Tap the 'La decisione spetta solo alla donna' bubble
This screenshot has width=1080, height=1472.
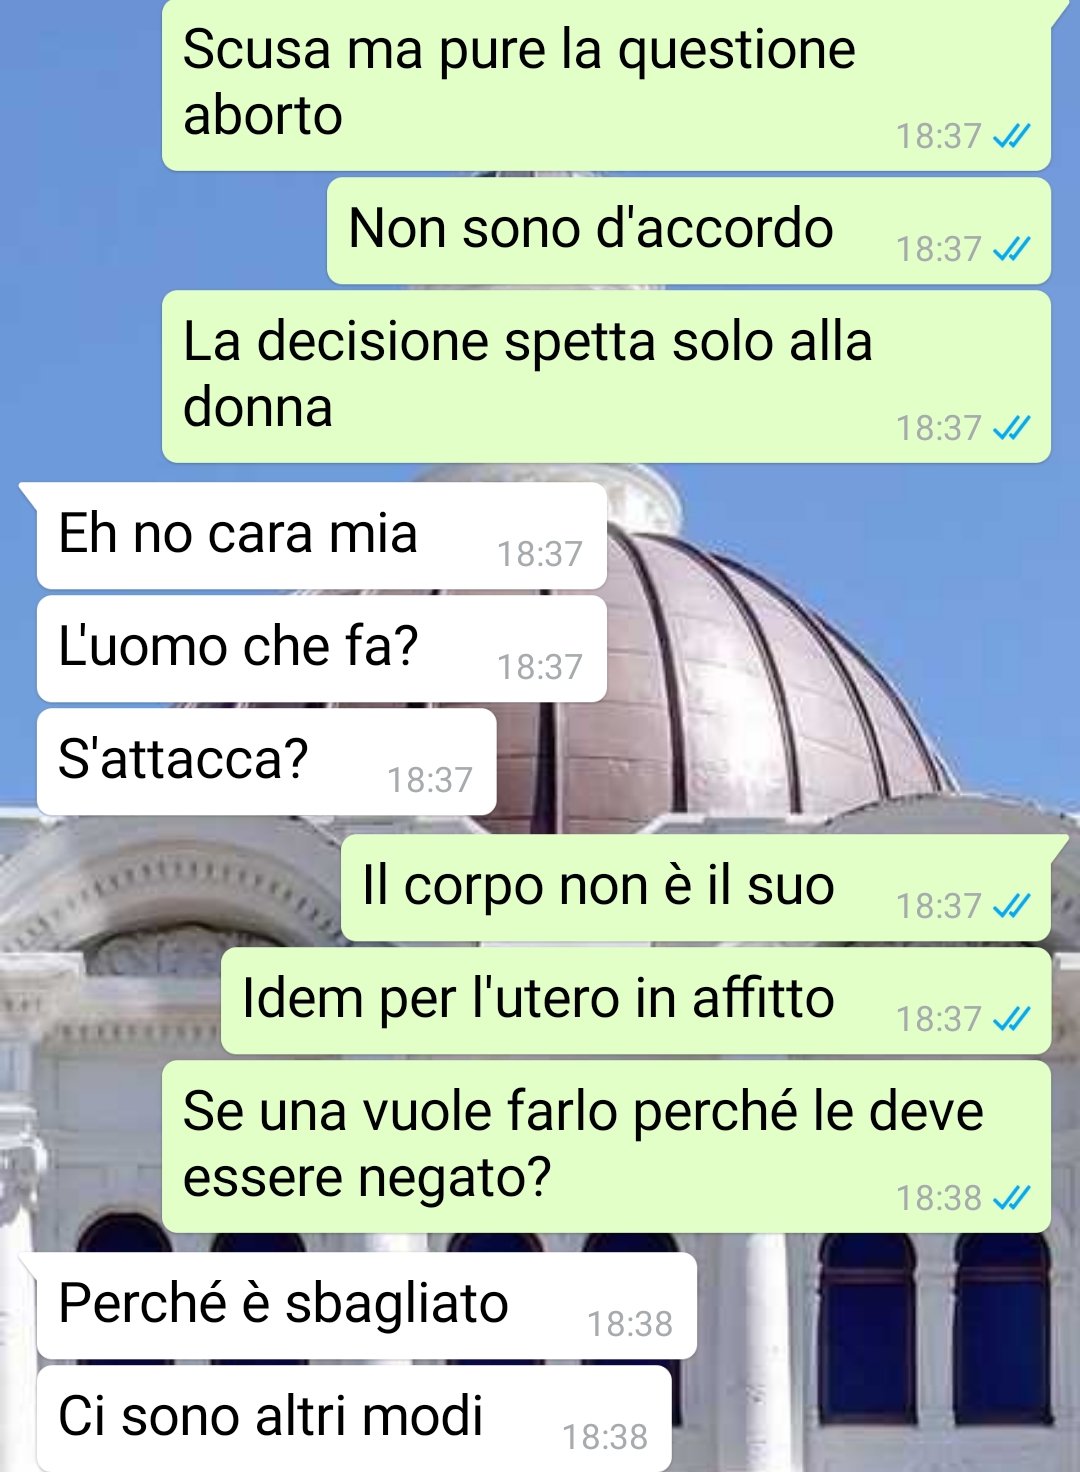point(606,377)
